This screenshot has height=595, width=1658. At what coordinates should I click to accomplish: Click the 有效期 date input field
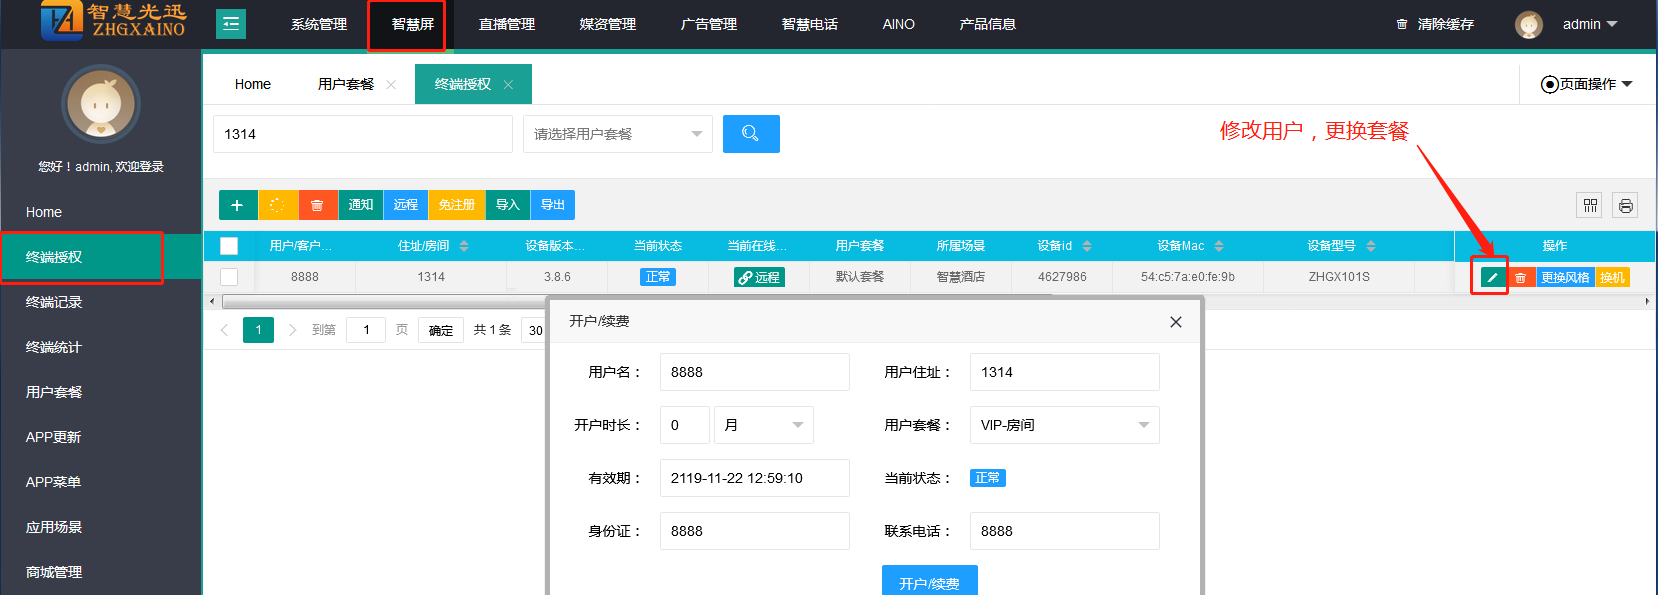tap(754, 478)
